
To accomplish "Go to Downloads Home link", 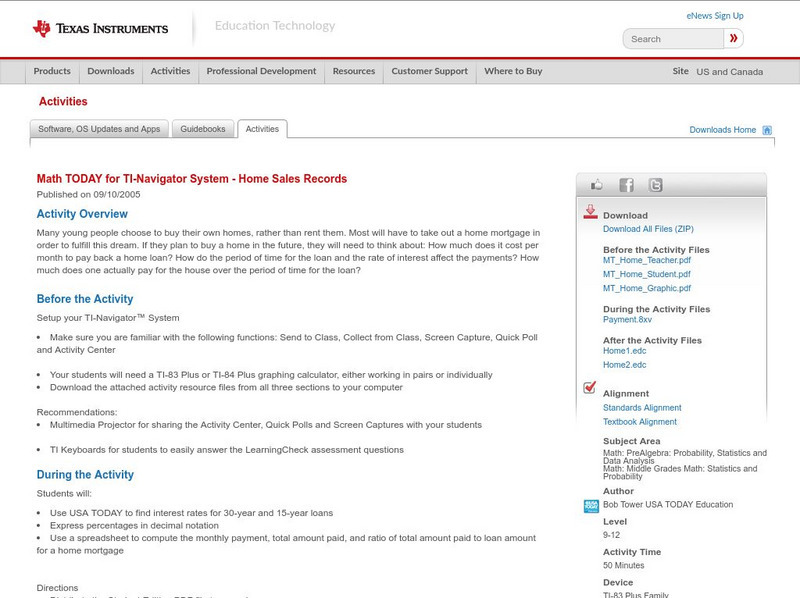I will click(x=722, y=130).
